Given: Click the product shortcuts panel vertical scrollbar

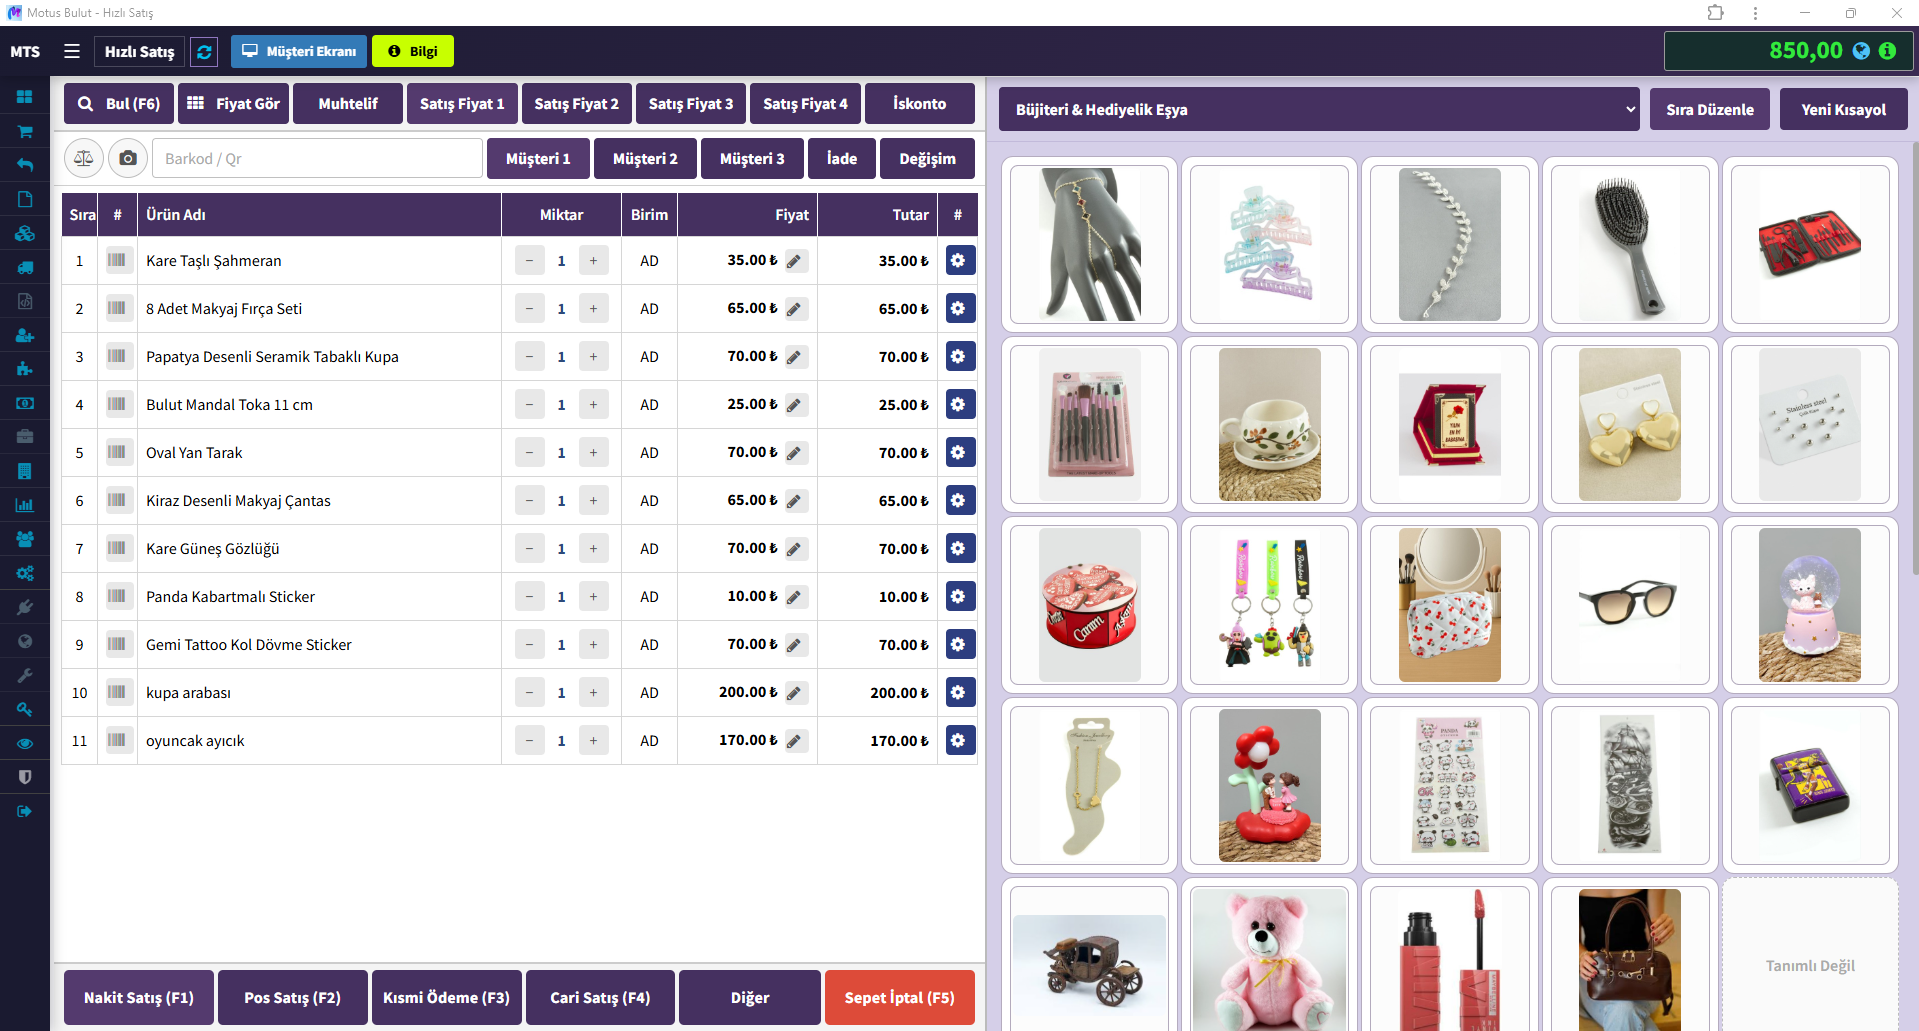Looking at the screenshot, I should (1914, 360).
